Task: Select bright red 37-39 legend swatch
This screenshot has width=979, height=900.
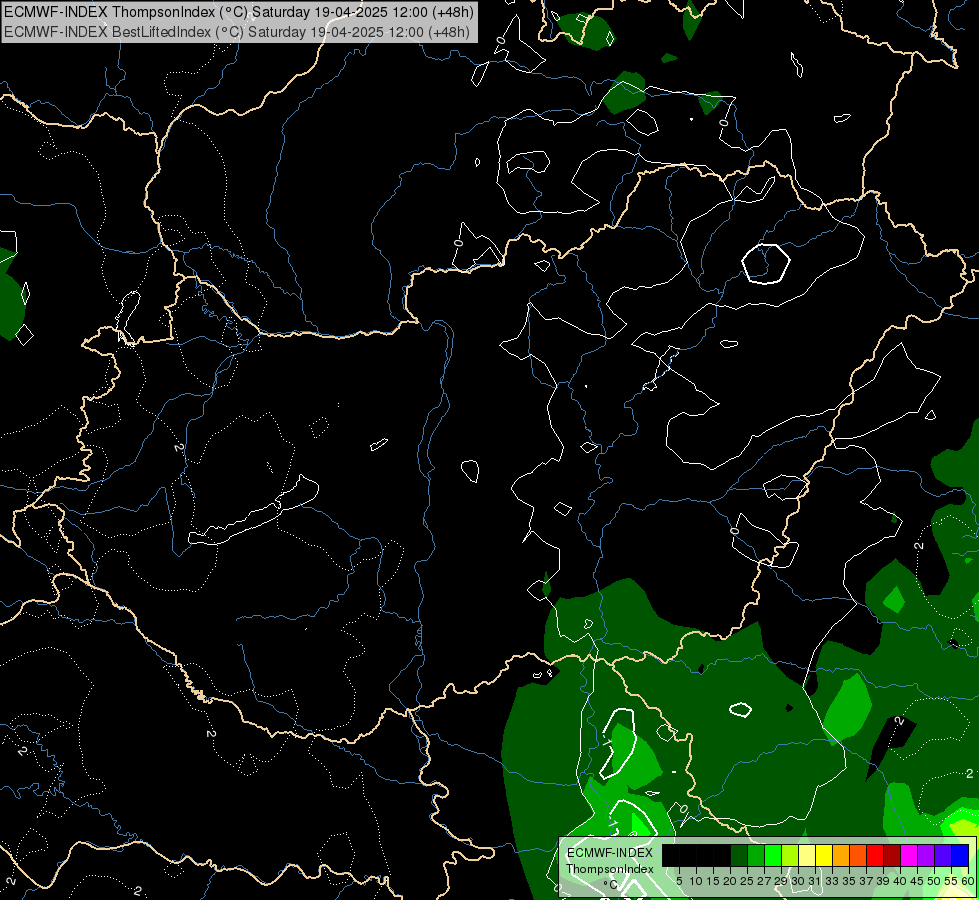Action: point(875,855)
